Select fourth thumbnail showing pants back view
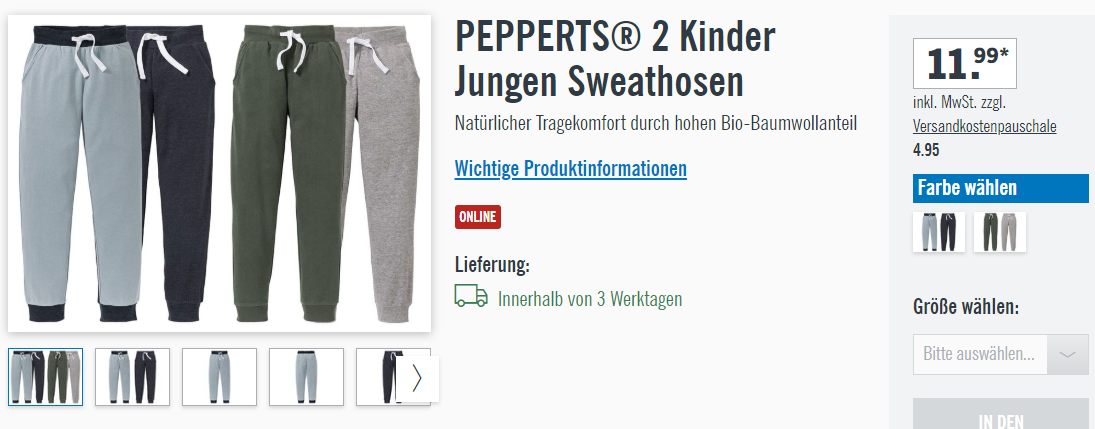The image size is (1095, 429). point(306,377)
